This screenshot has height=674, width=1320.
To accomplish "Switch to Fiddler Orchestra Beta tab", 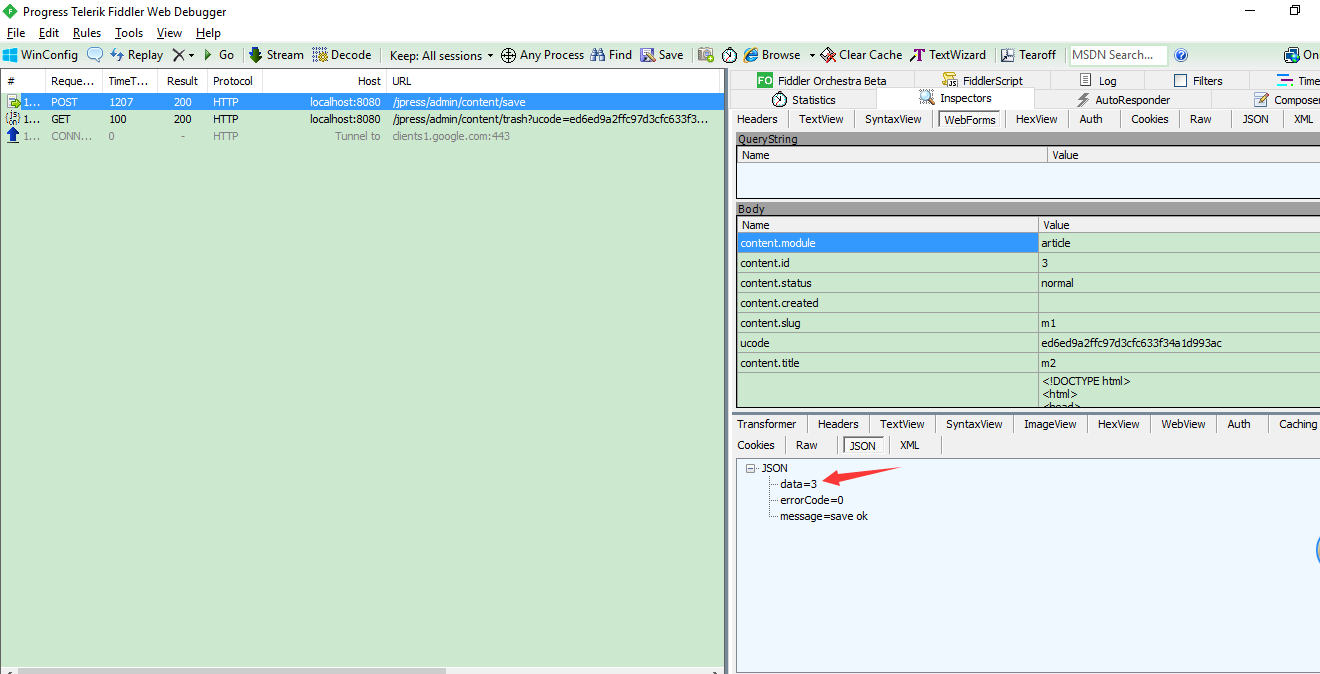I will 821,80.
